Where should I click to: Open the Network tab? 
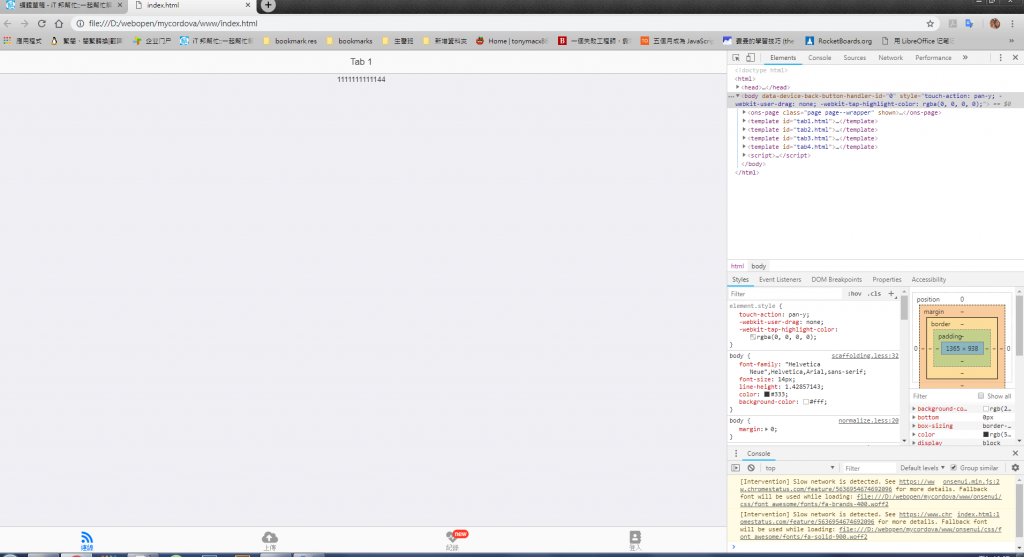coord(890,57)
